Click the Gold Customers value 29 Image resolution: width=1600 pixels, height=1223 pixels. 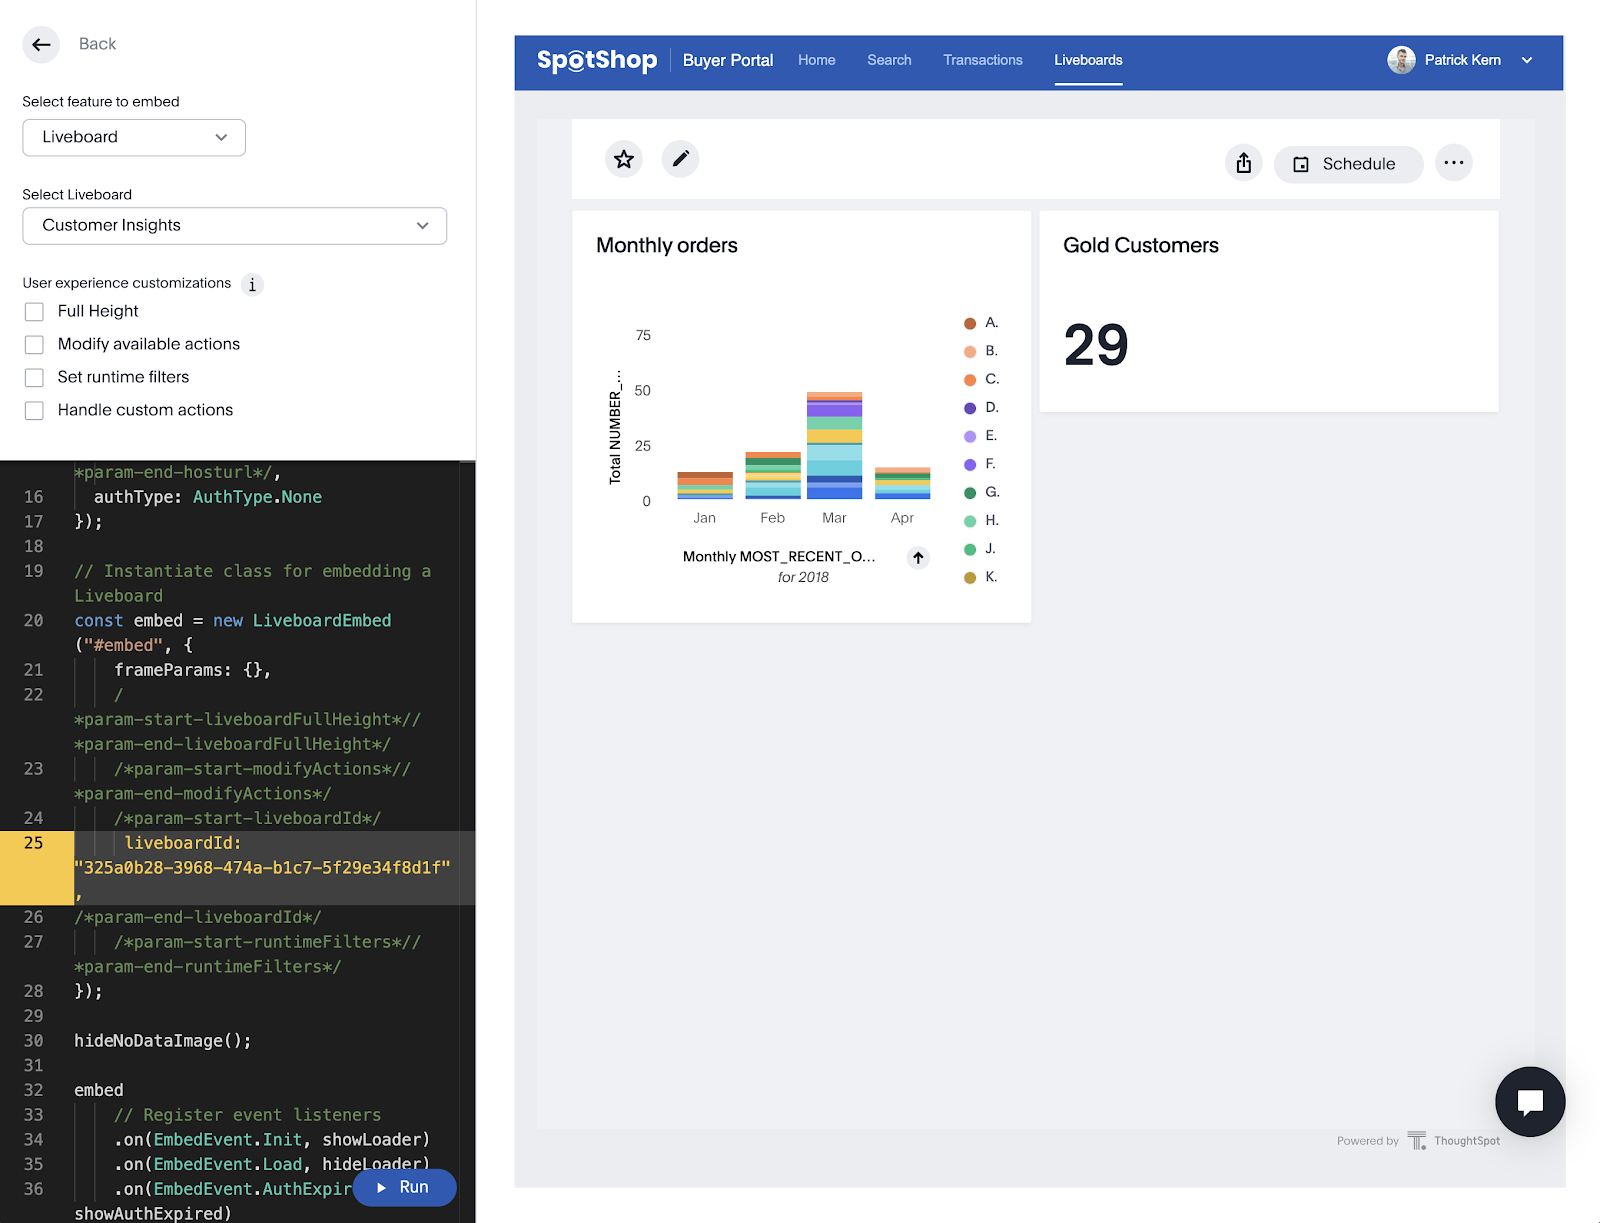(1096, 345)
